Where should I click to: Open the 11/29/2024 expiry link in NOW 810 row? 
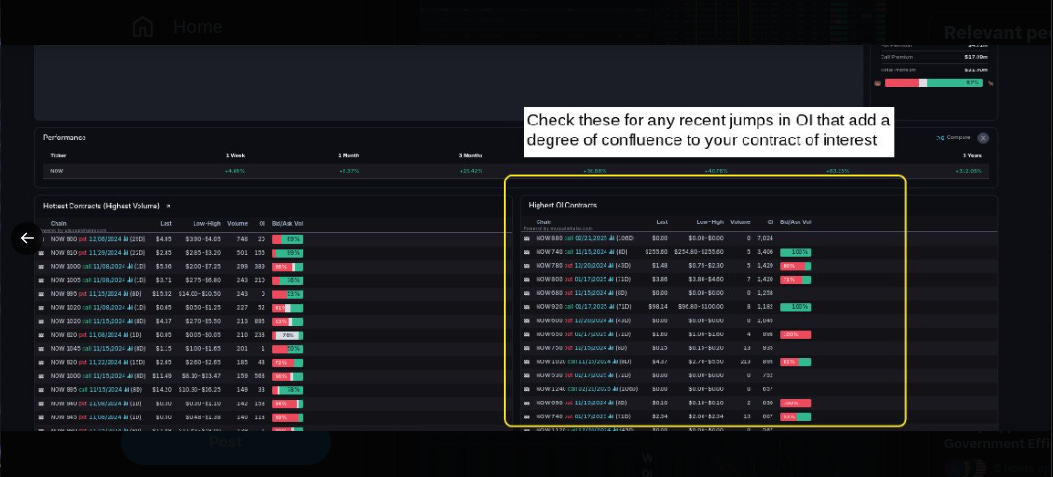pos(105,253)
